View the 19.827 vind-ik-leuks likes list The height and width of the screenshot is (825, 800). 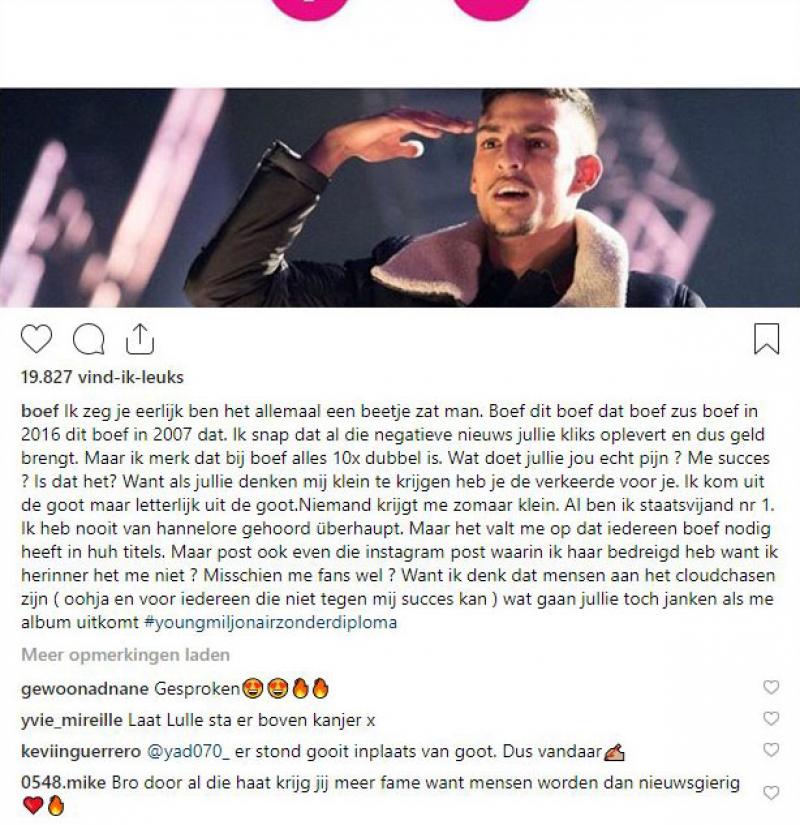click(102, 377)
